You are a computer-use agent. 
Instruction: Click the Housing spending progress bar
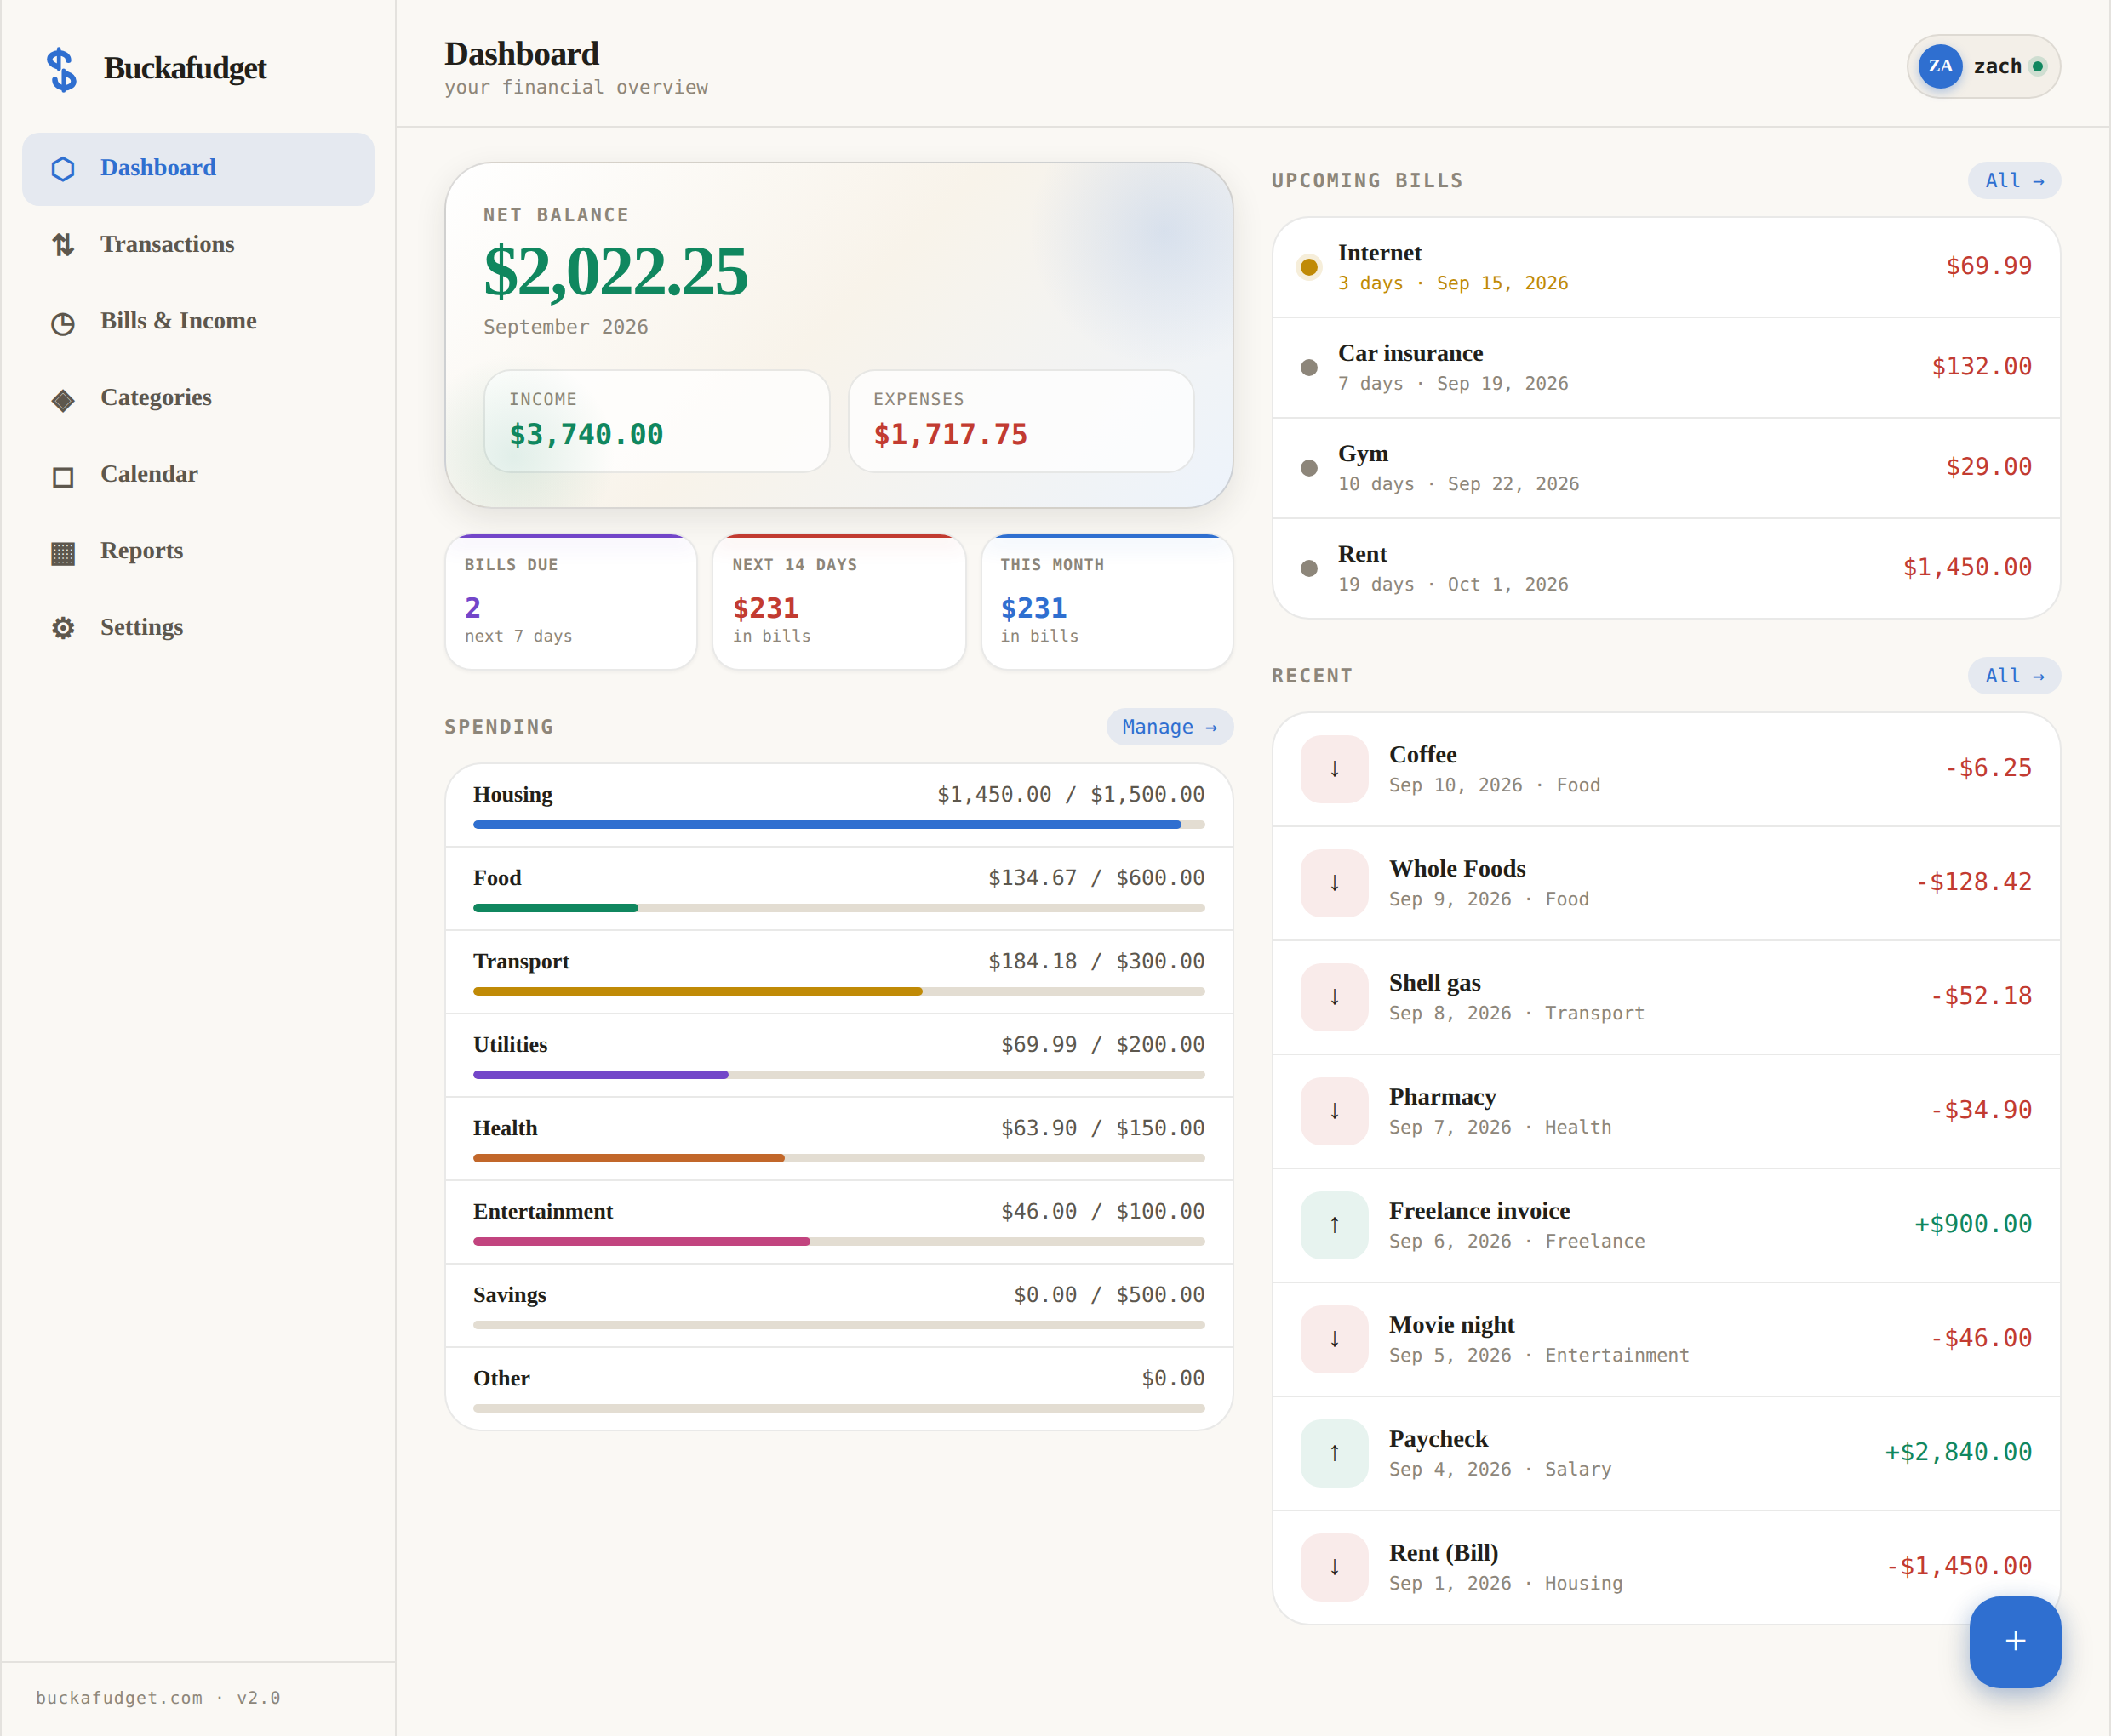click(x=838, y=825)
